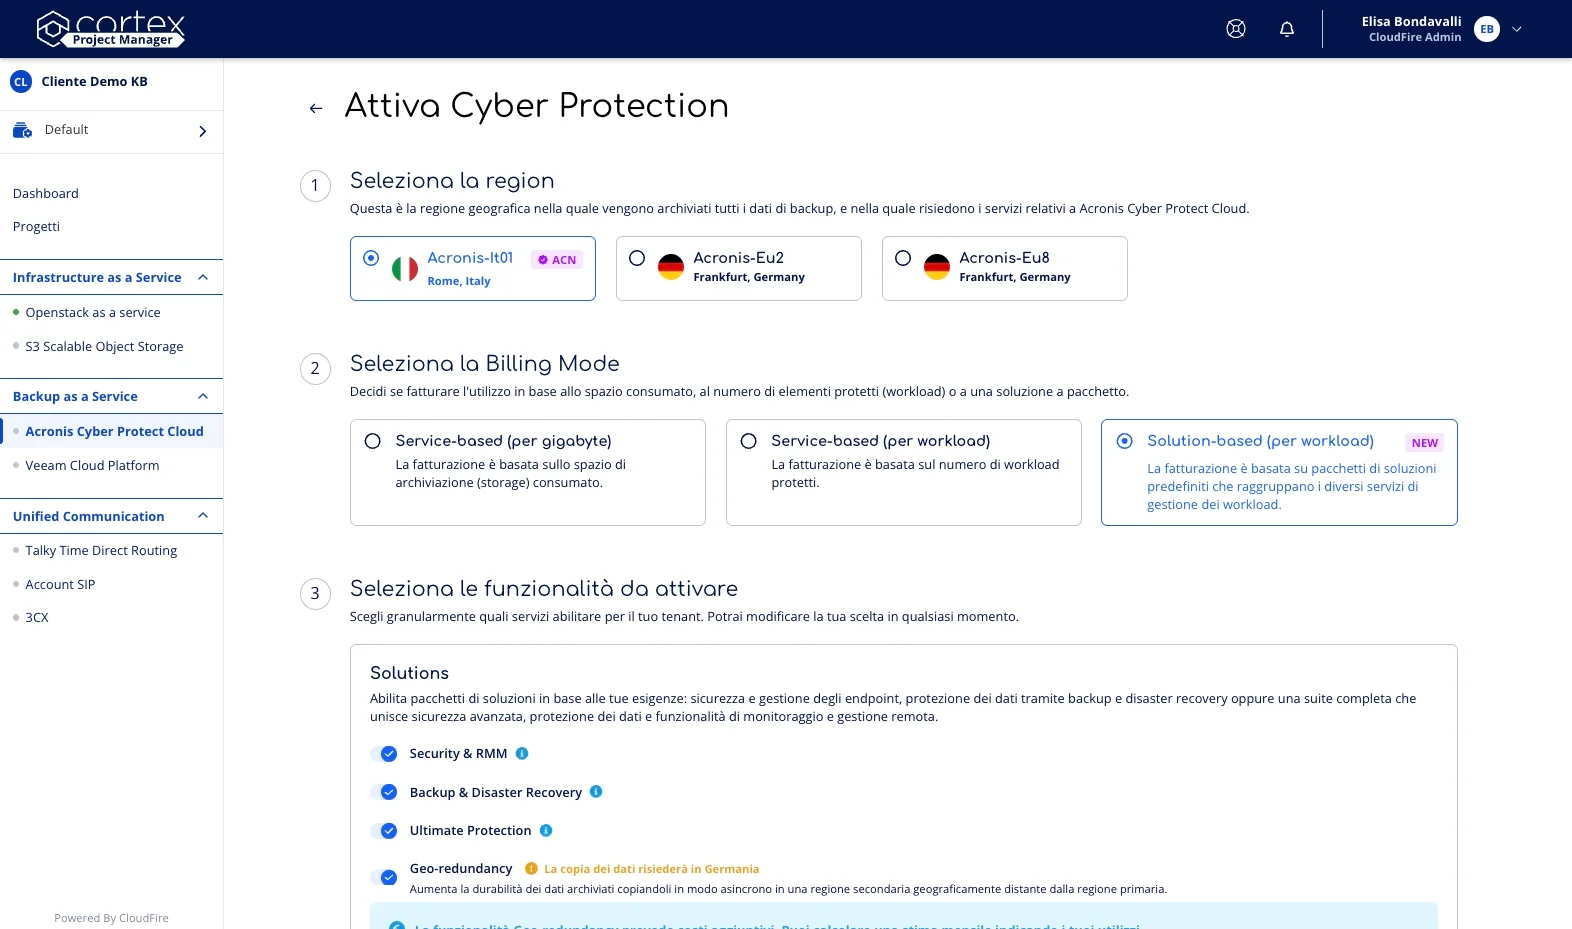
Task: Click the German flag of Acronis-Eu8
Action: 937,267
